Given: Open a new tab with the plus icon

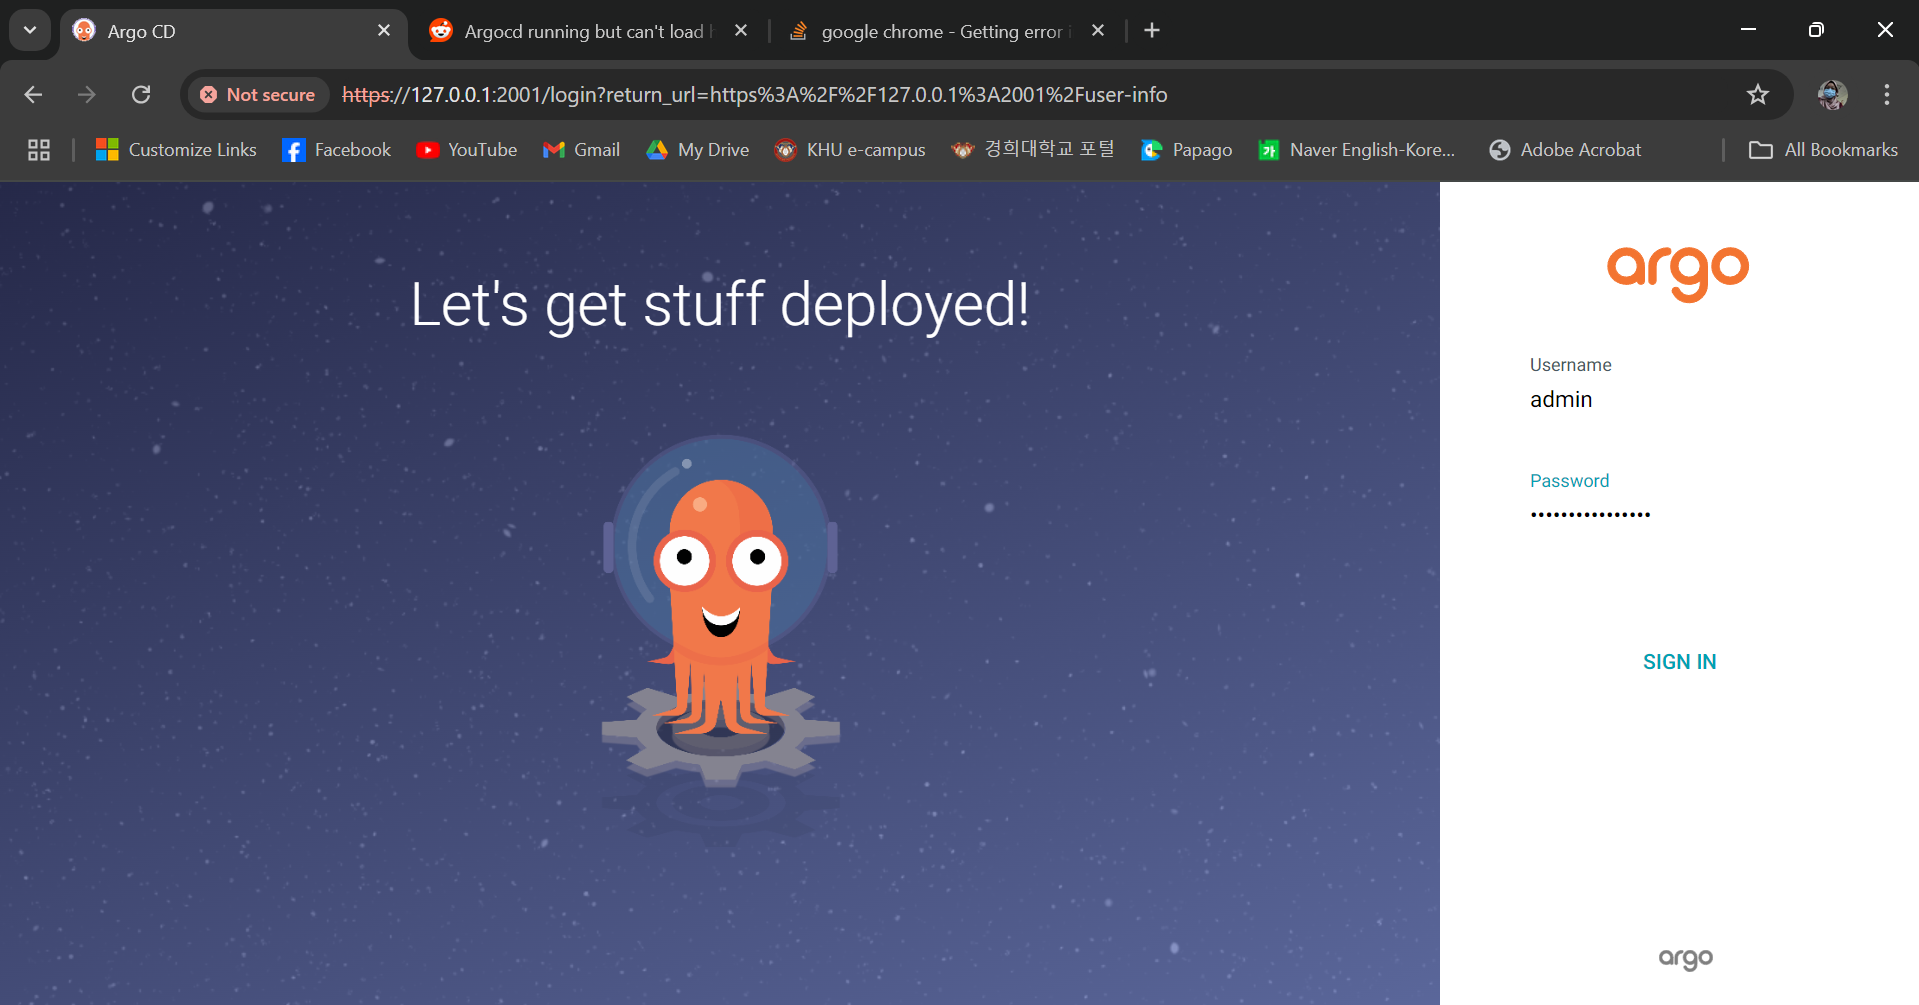Looking at the screenshot, I should coord(1152,31).
